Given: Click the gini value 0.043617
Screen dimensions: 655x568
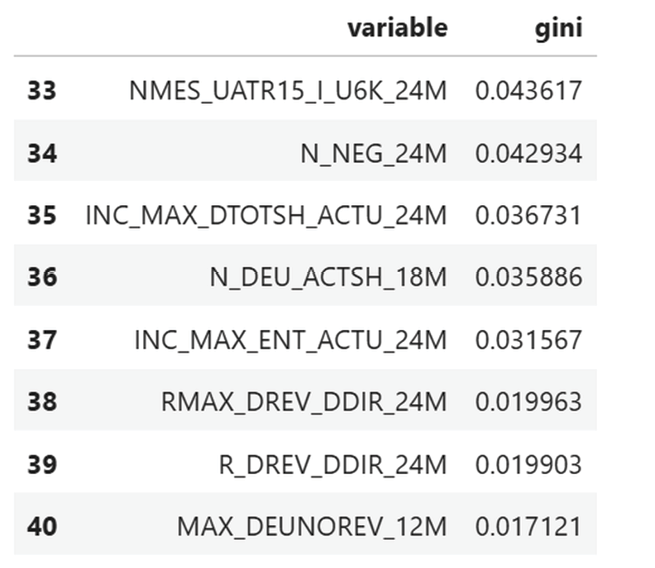Looking at the screenshot, I should point(528,91).
